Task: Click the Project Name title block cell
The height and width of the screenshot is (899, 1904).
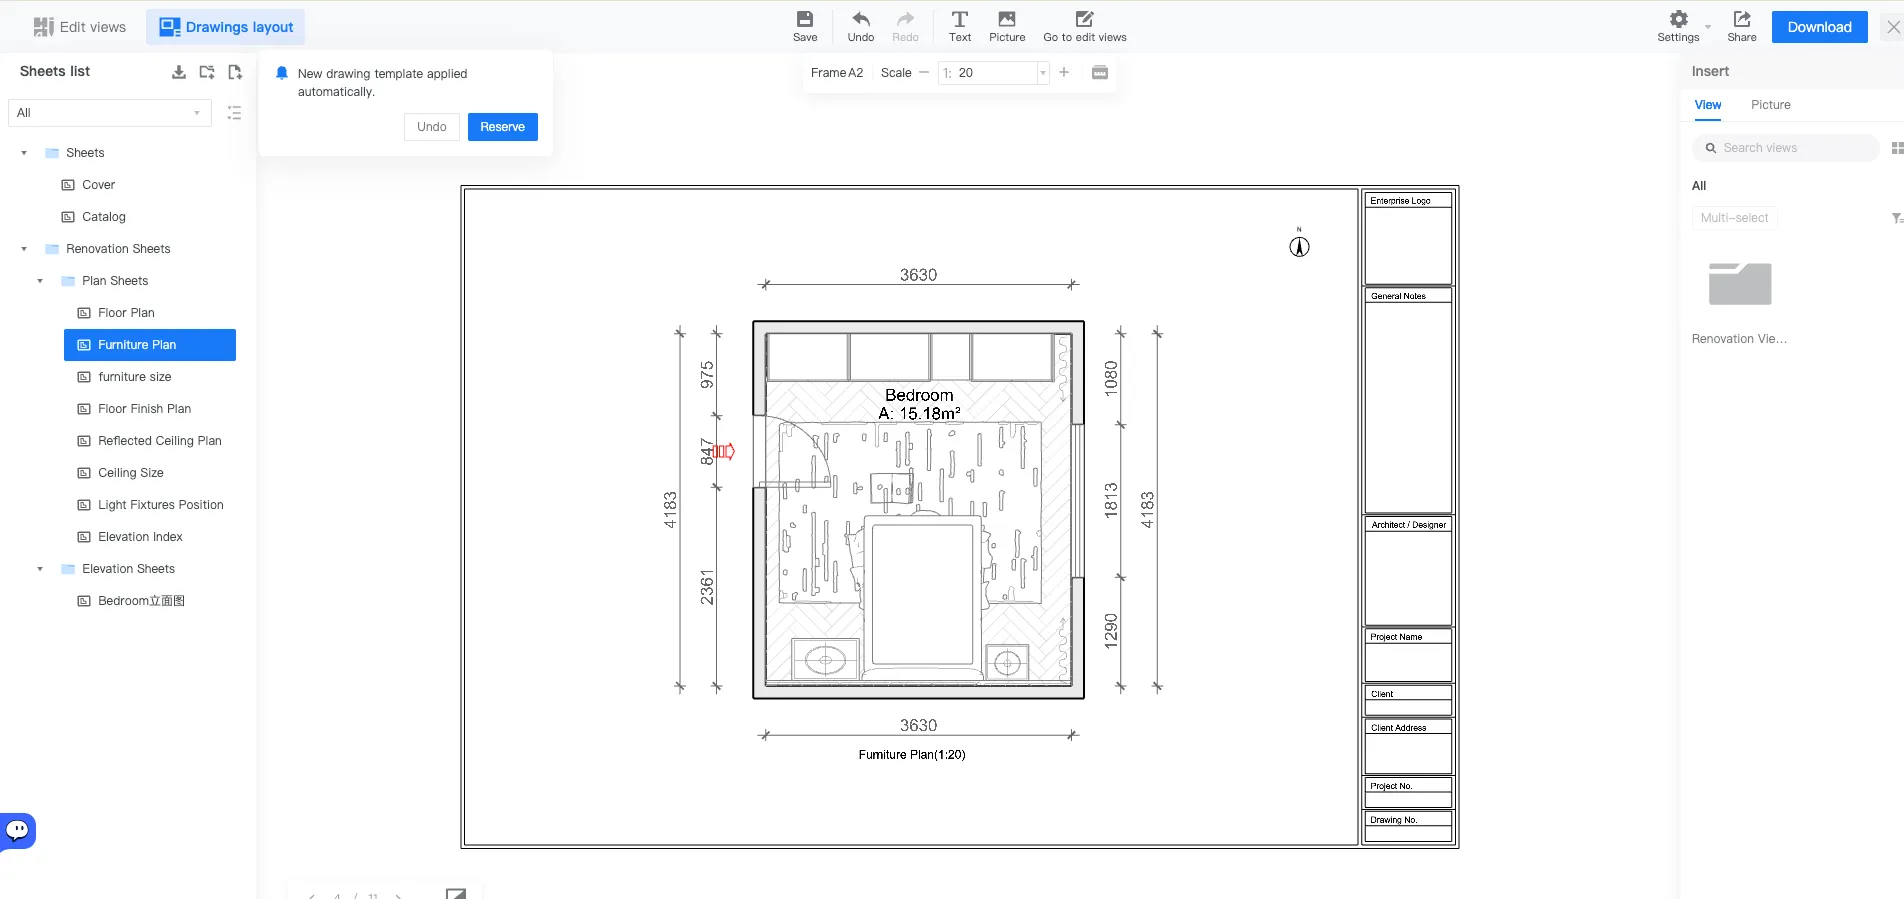Action: coord(1408,655)
